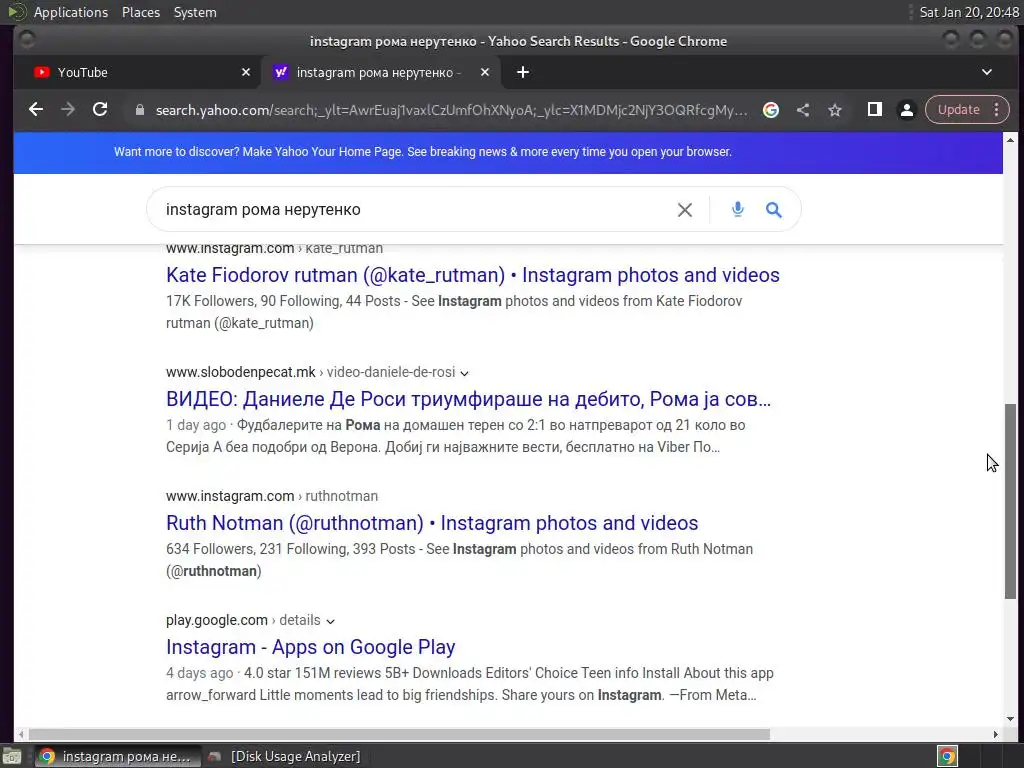Start voice search with the microphone icon
The height and width of the screenshot is (768, 1024).
click(x=737, y=210)
